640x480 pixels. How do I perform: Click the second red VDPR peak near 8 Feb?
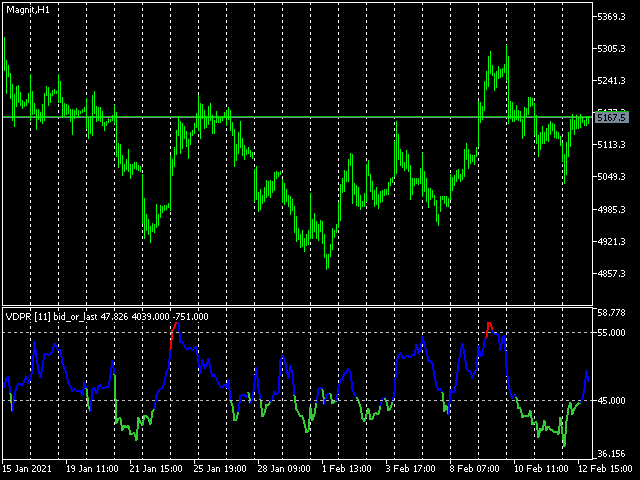[x=489, y=329]
